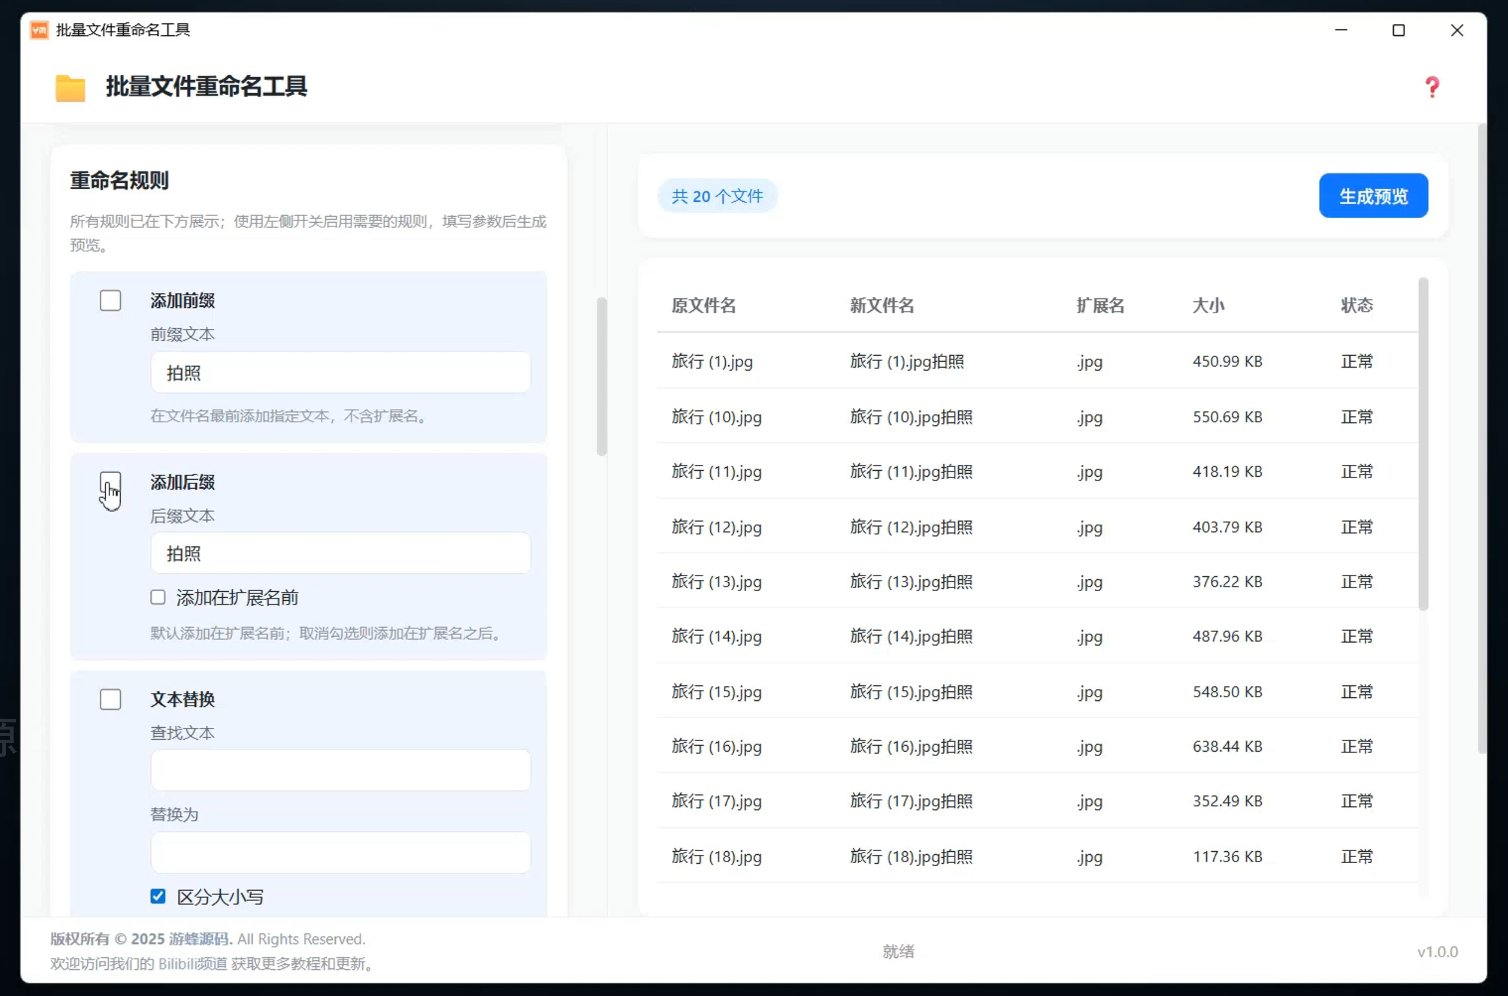Click the rules panel vertical scrollbar

click(602, 376)
